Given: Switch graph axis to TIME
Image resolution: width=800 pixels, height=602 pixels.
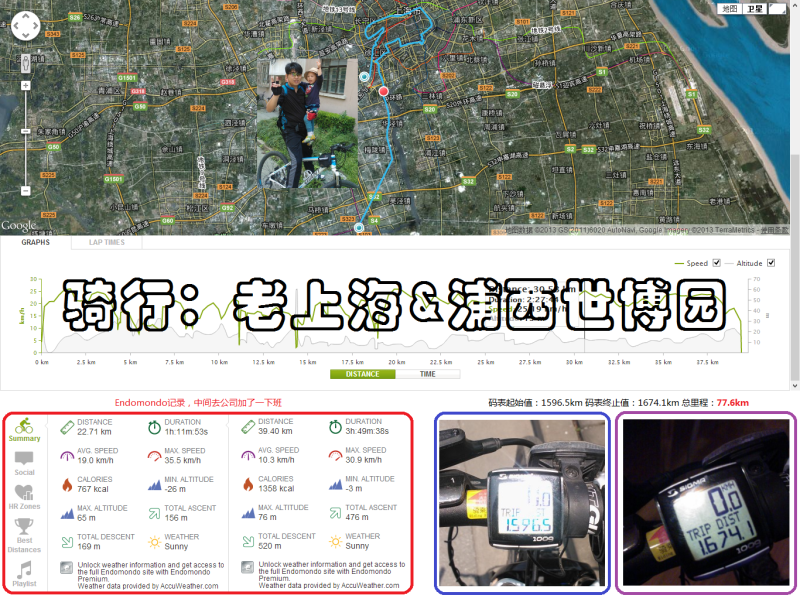Looking at the screenshot, I should (x=428, y=374).
